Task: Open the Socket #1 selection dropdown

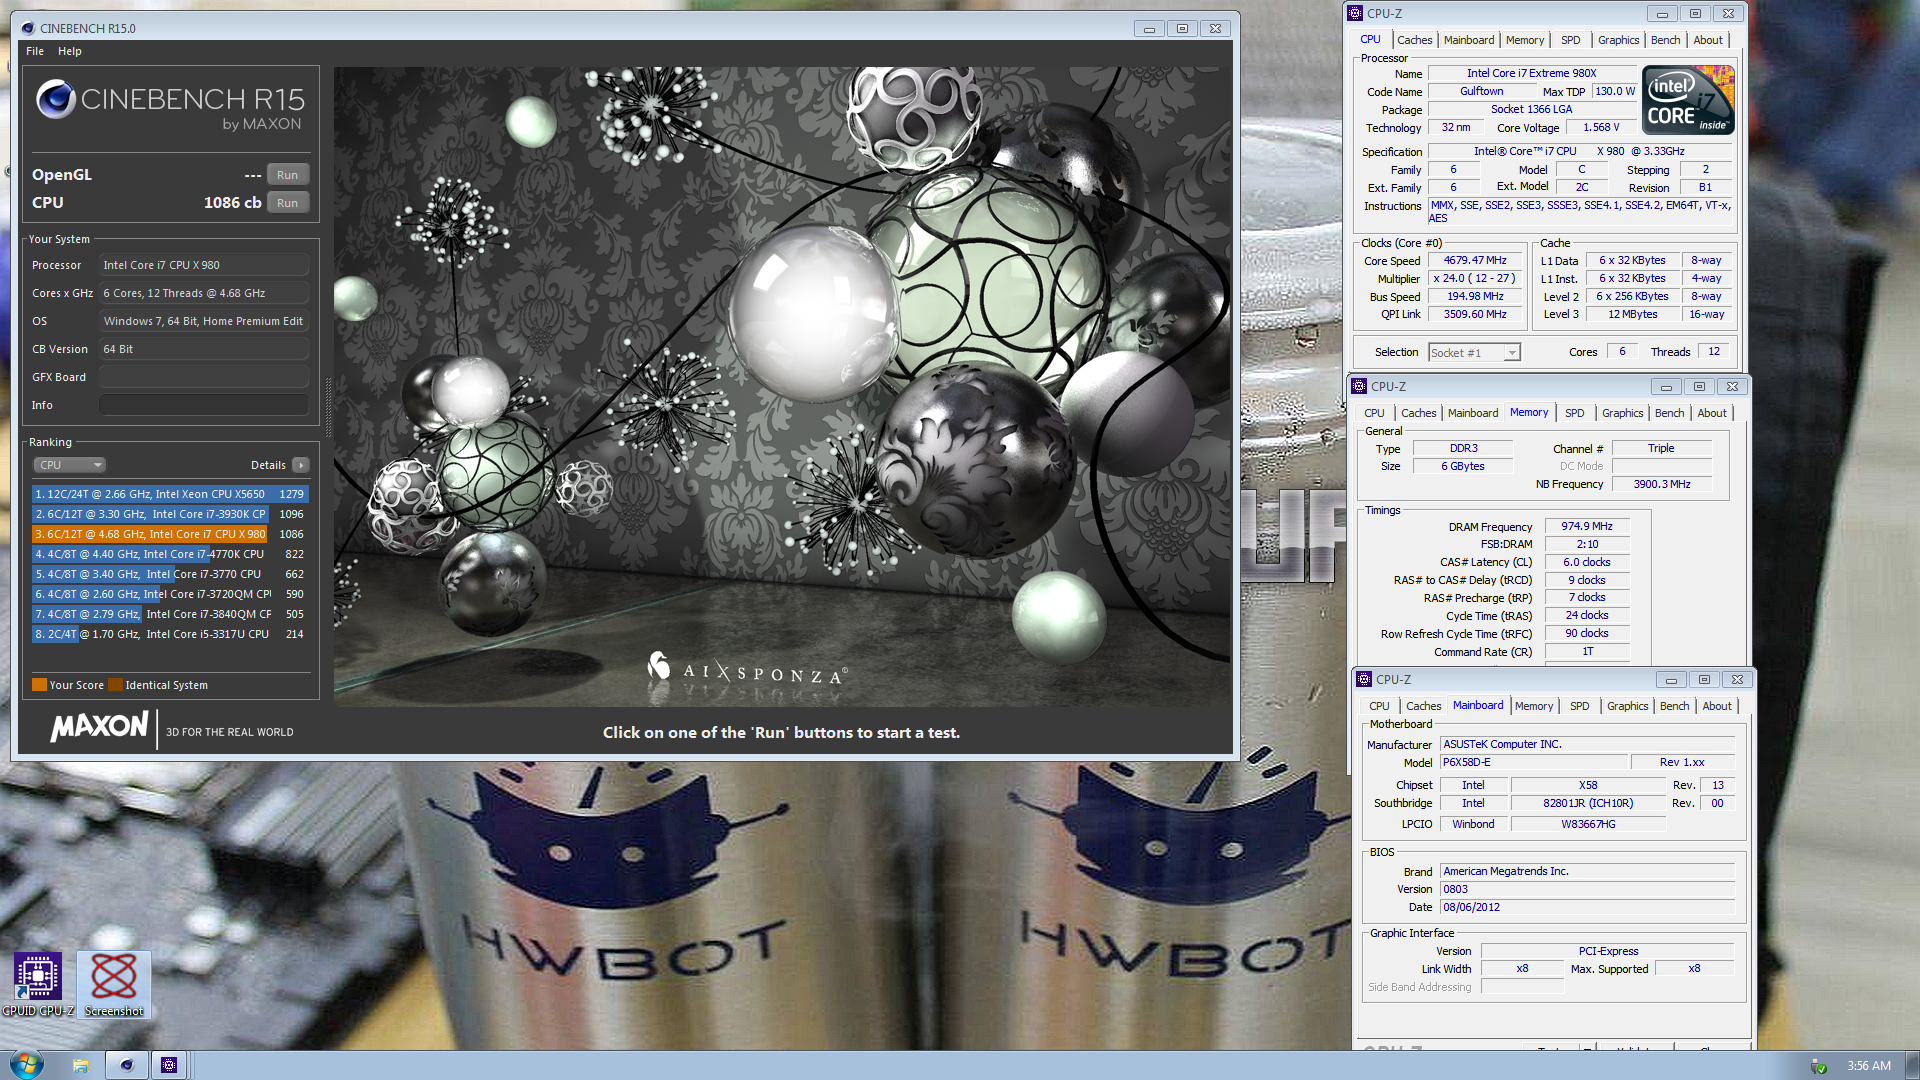Action: pyautogui.click(x=1474, y=352)
